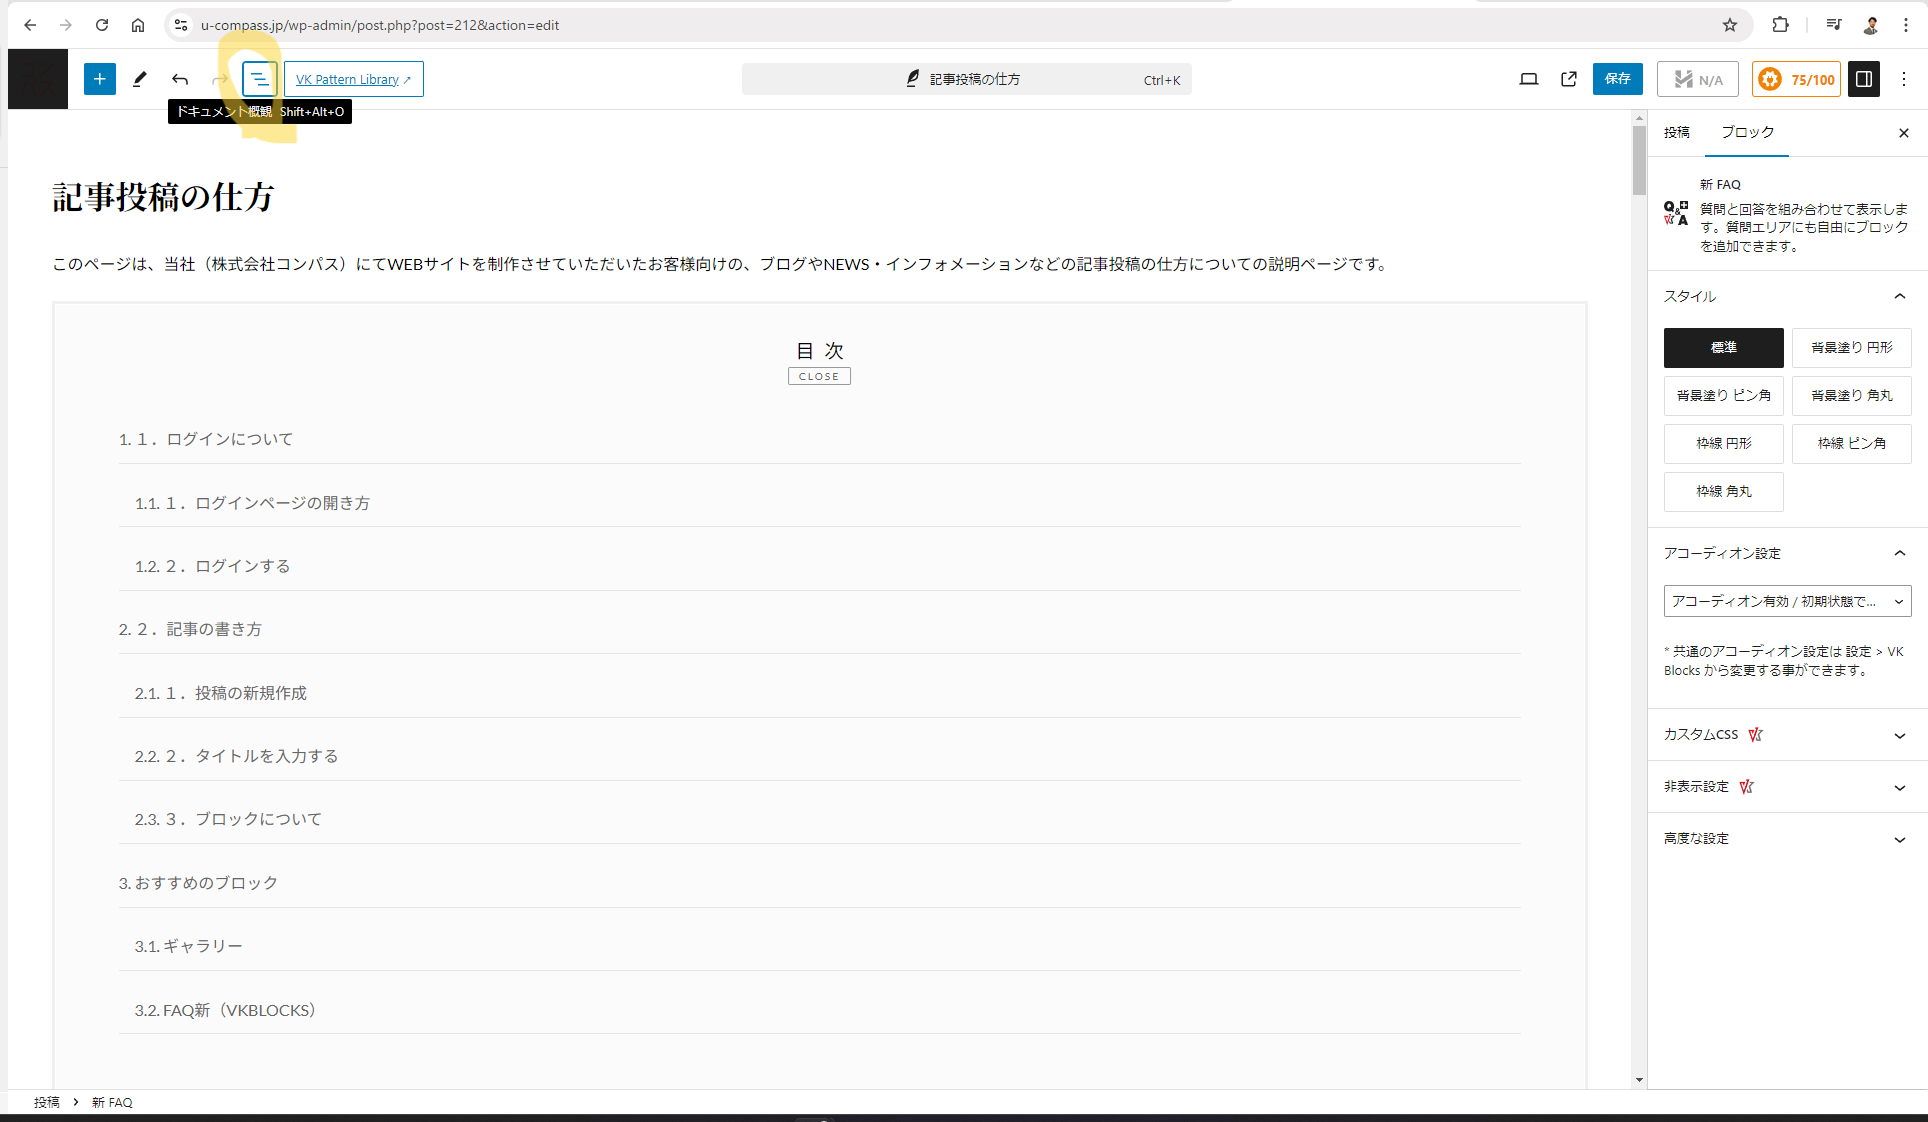1928x1122 pixels.
Task: Switch to the ブロック tab
Action: coord(1747,132)
